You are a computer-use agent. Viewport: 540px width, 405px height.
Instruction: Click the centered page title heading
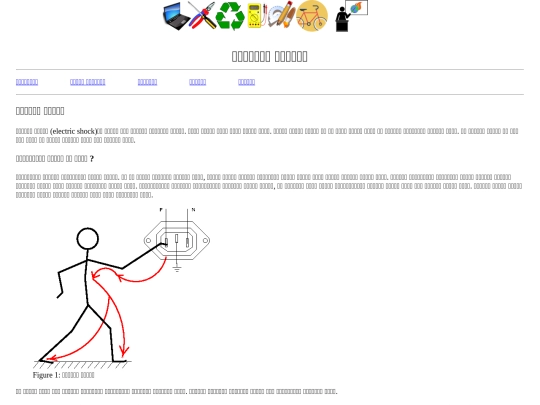(270, 56)
